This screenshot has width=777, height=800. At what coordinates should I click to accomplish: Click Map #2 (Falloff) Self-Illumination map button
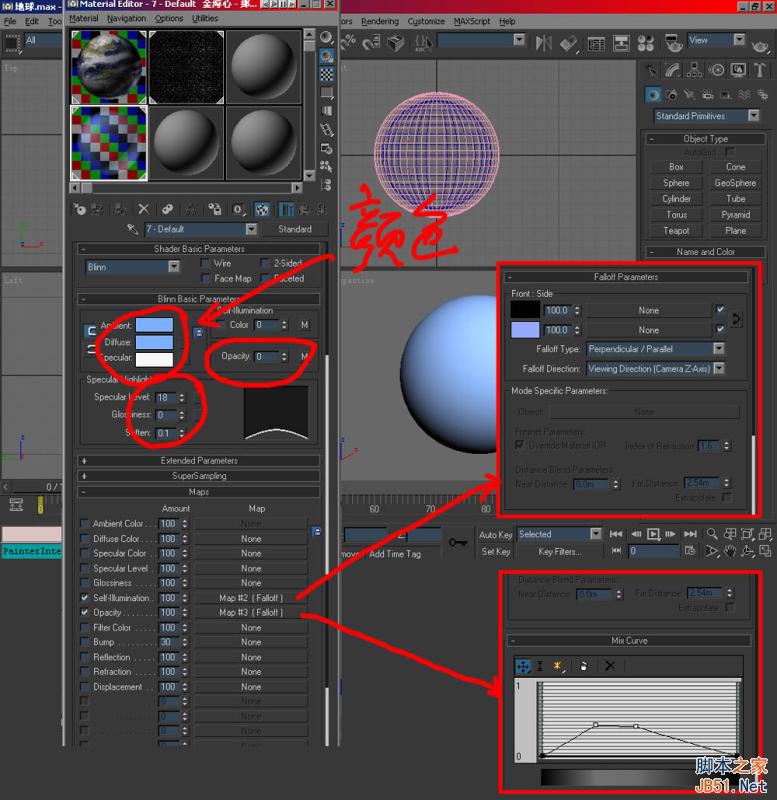point(251,597)
